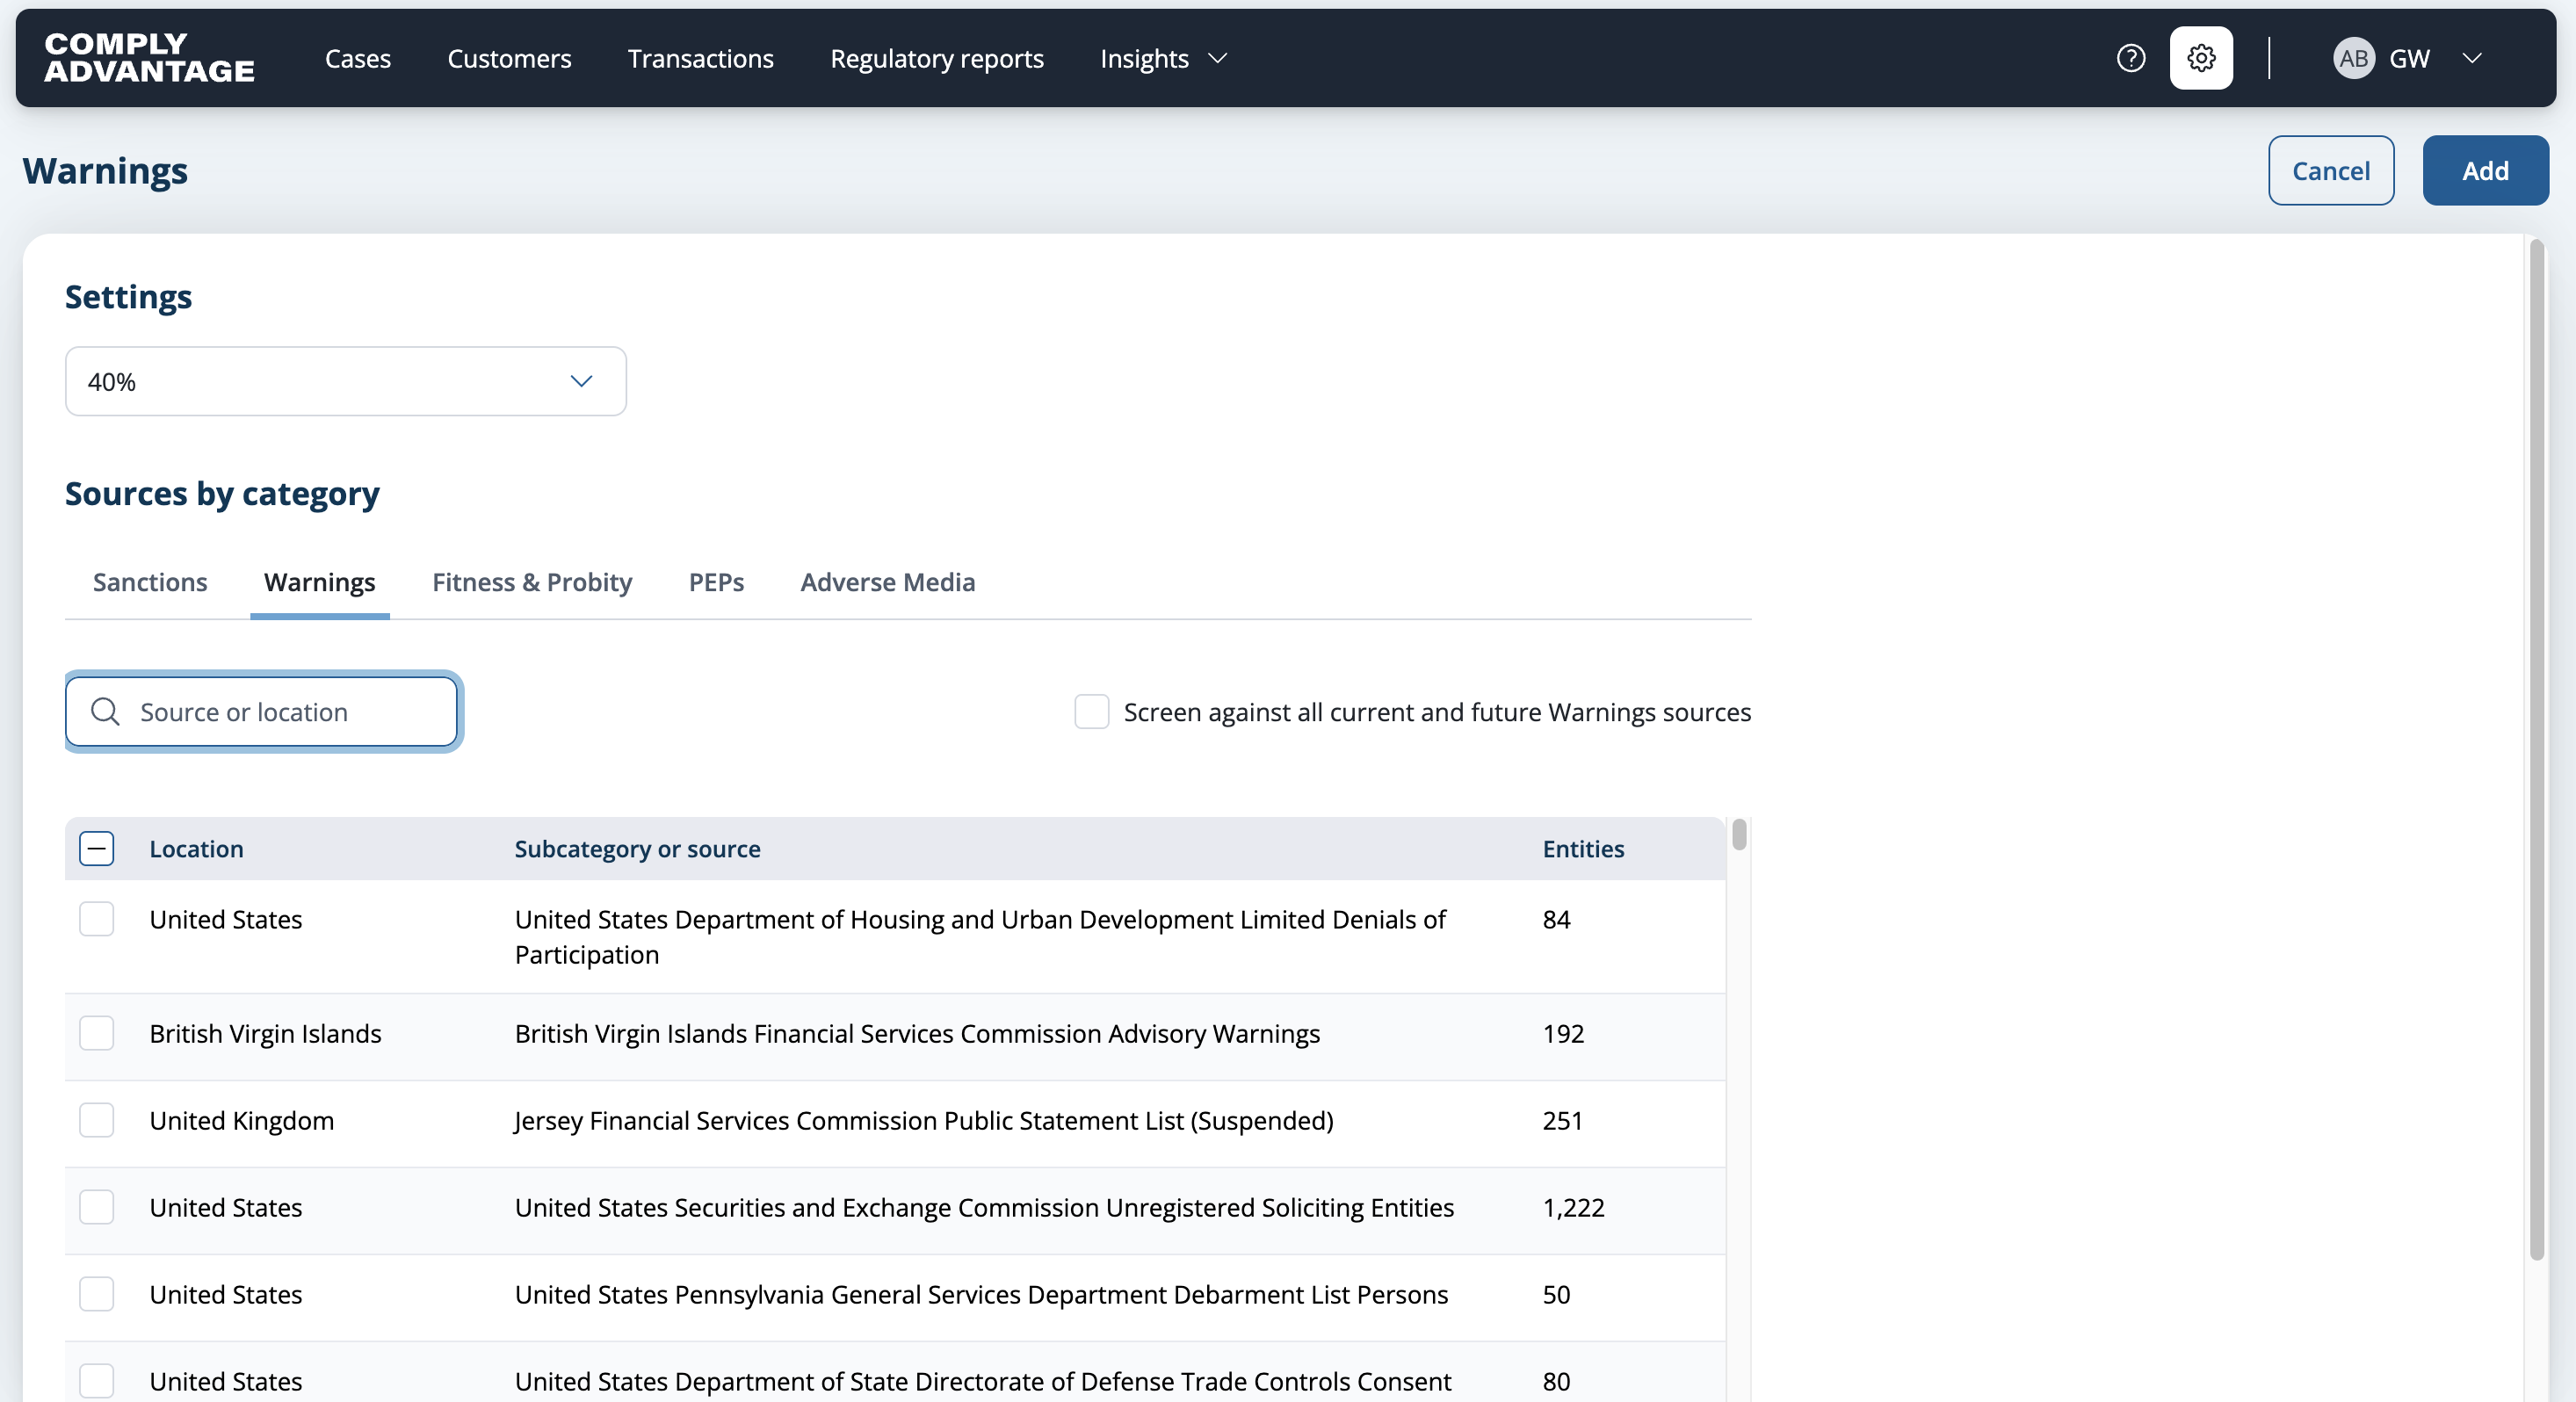Click the Warnings page title

point(105,170)
